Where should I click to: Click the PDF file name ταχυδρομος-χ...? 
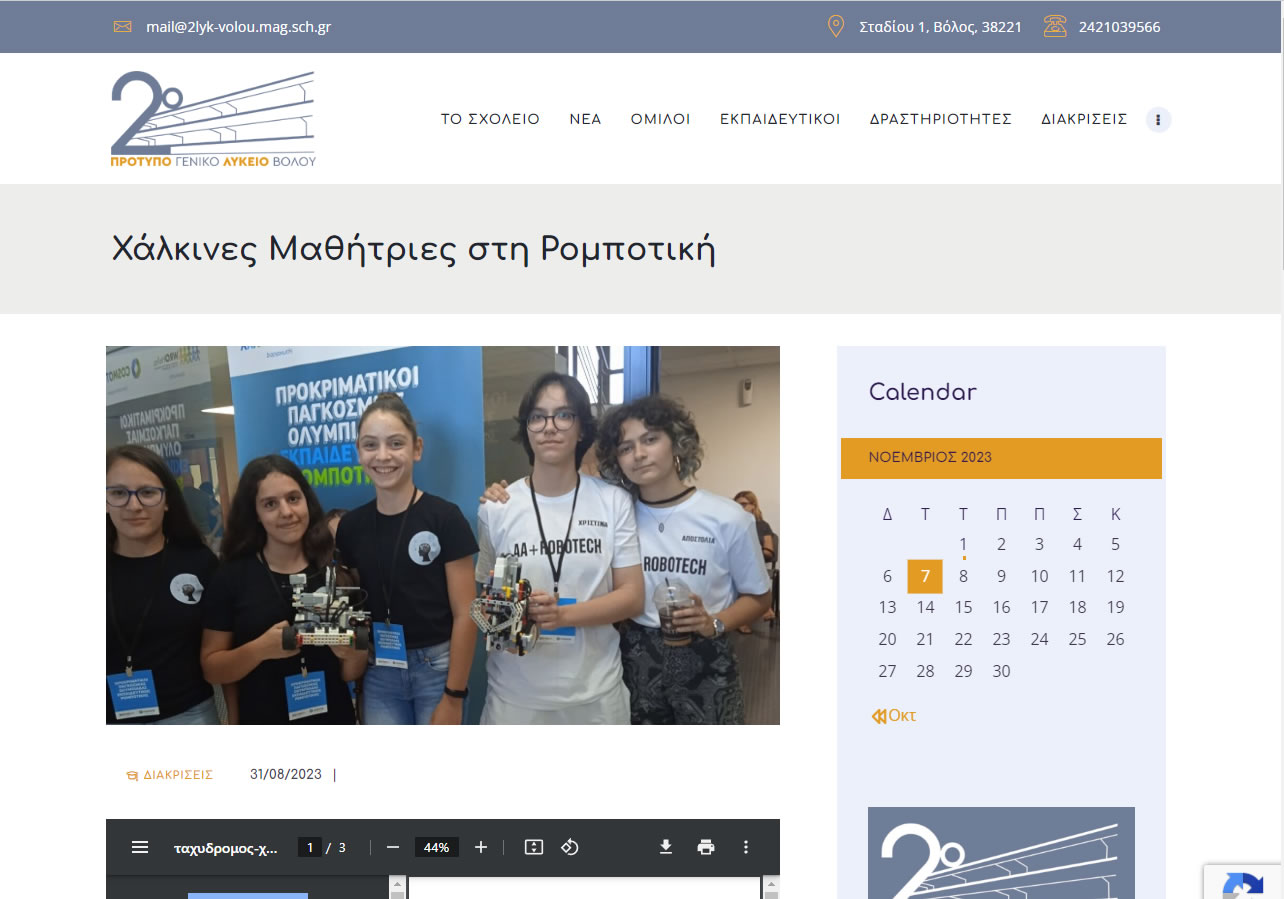pos(226,847)
